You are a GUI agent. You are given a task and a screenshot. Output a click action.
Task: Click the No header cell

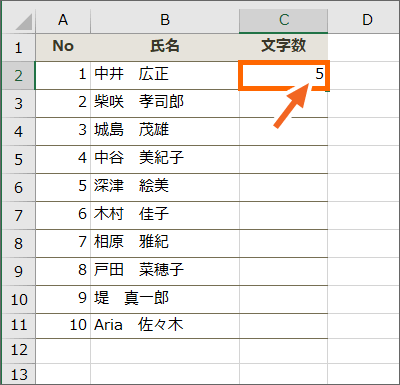click(63, 46)
